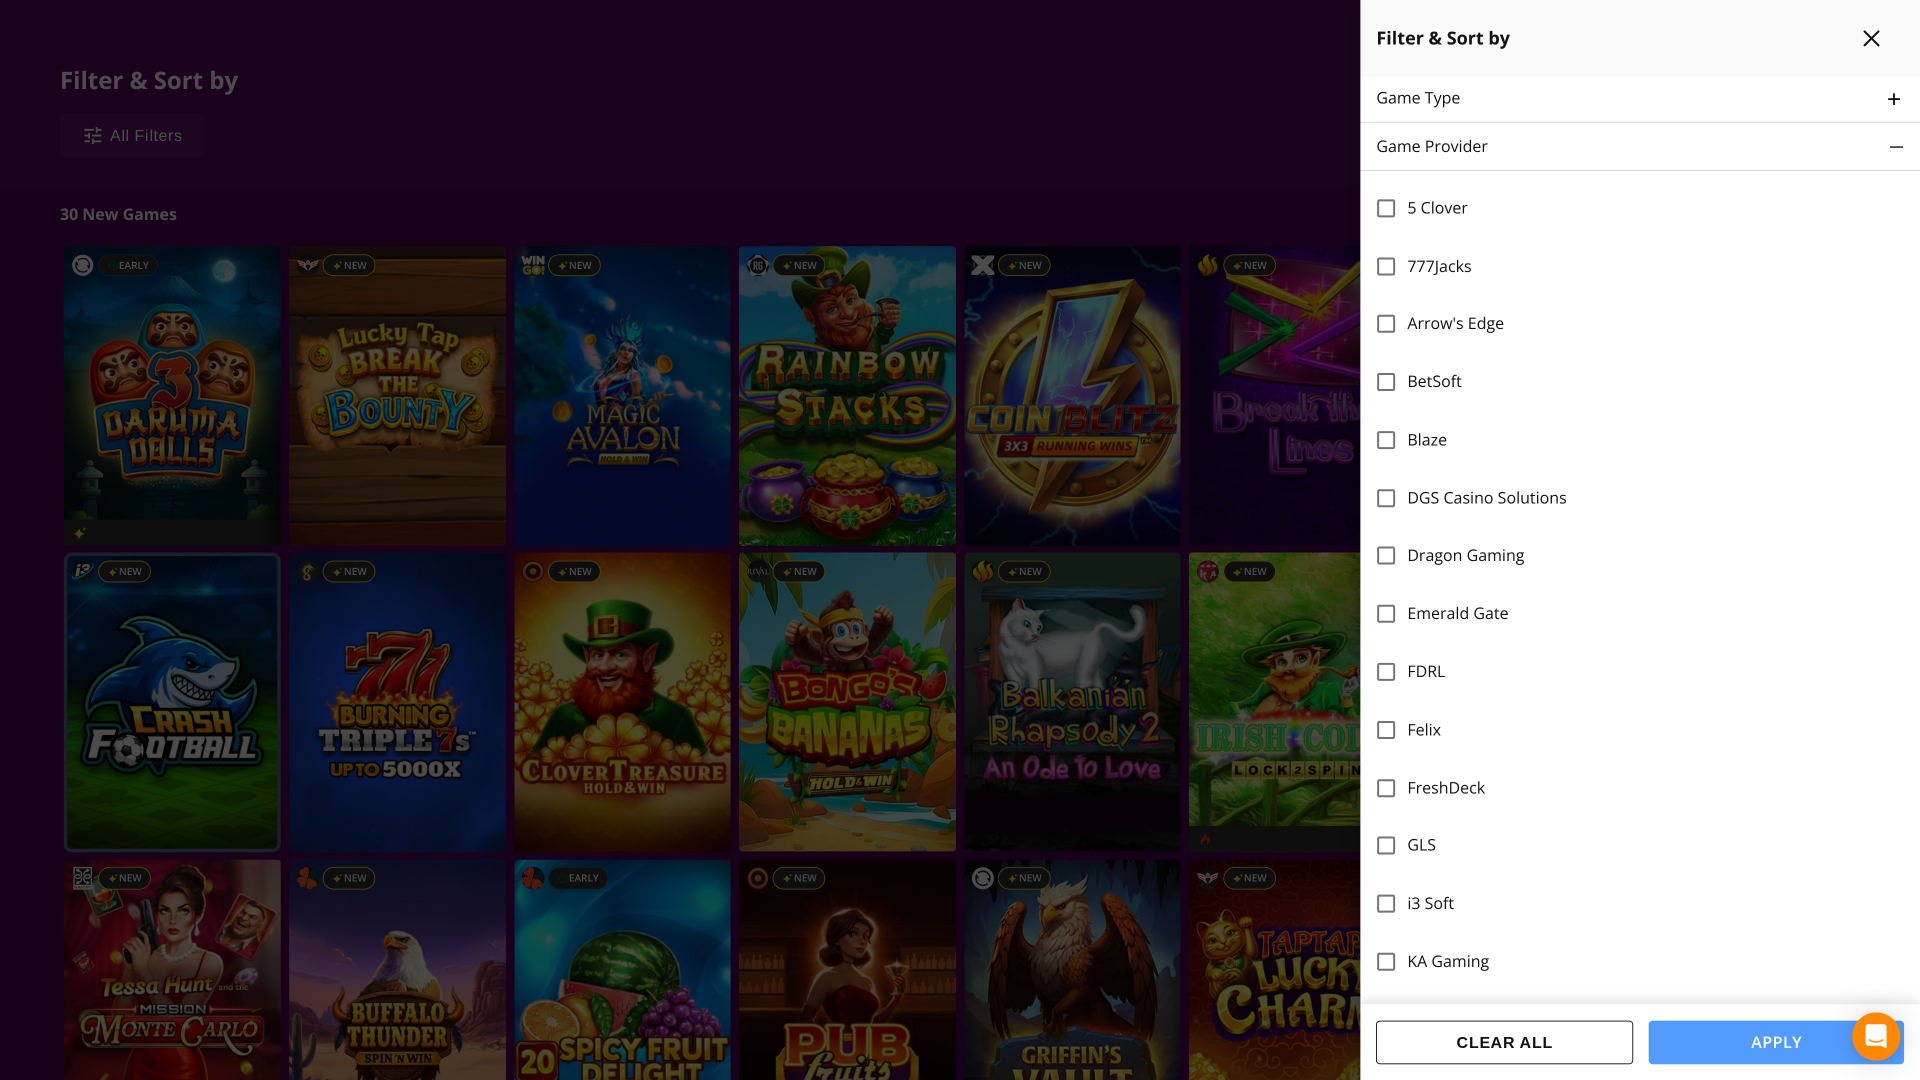Check the Dragon Gaming provider
Image resolution: width=1920 pixels, height=1080 pixels.
(x=1386, y=555)
